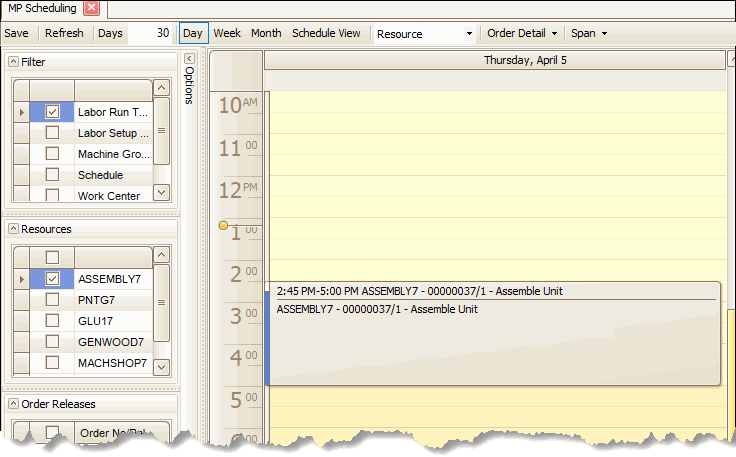736x457 pixels.
Task: Switch to Month view
Action: point(266,33)
